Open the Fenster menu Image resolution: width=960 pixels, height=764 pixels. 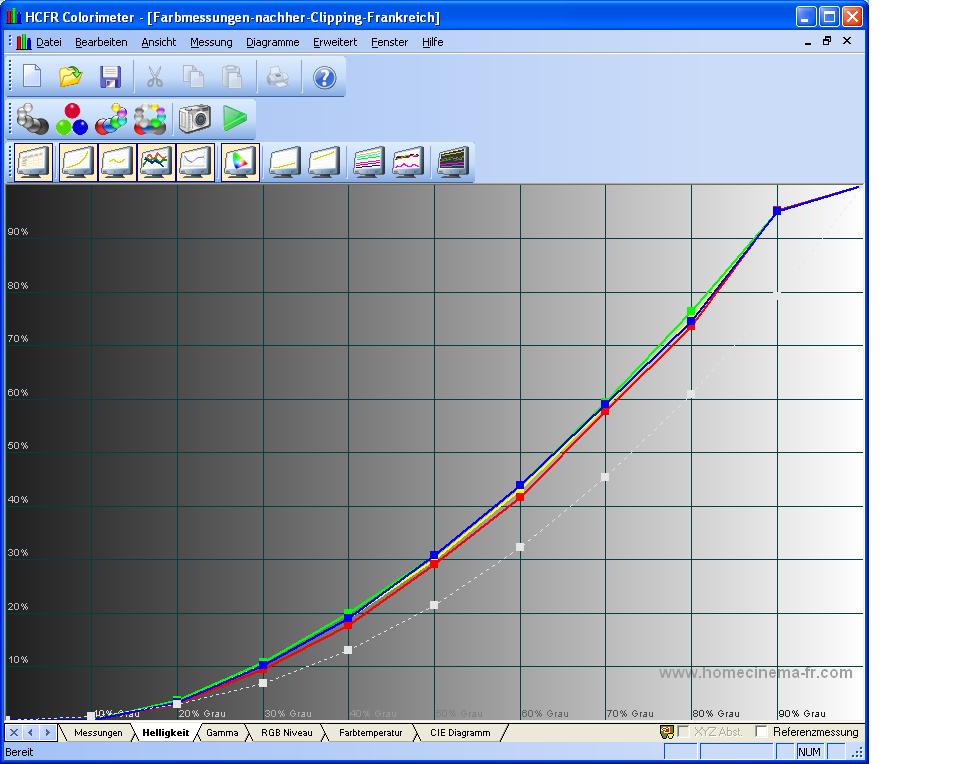[389, 42]
